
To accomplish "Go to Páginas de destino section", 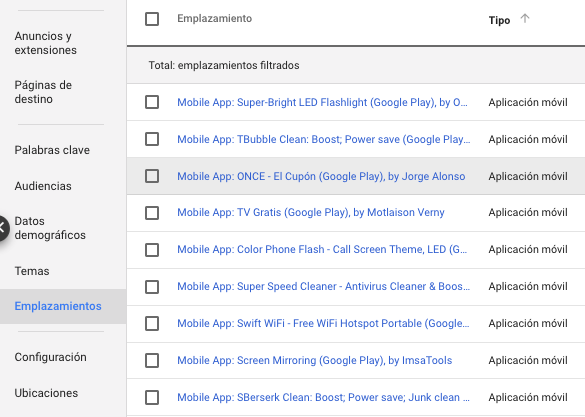I will pyautogui.click(x=43, y=92).
